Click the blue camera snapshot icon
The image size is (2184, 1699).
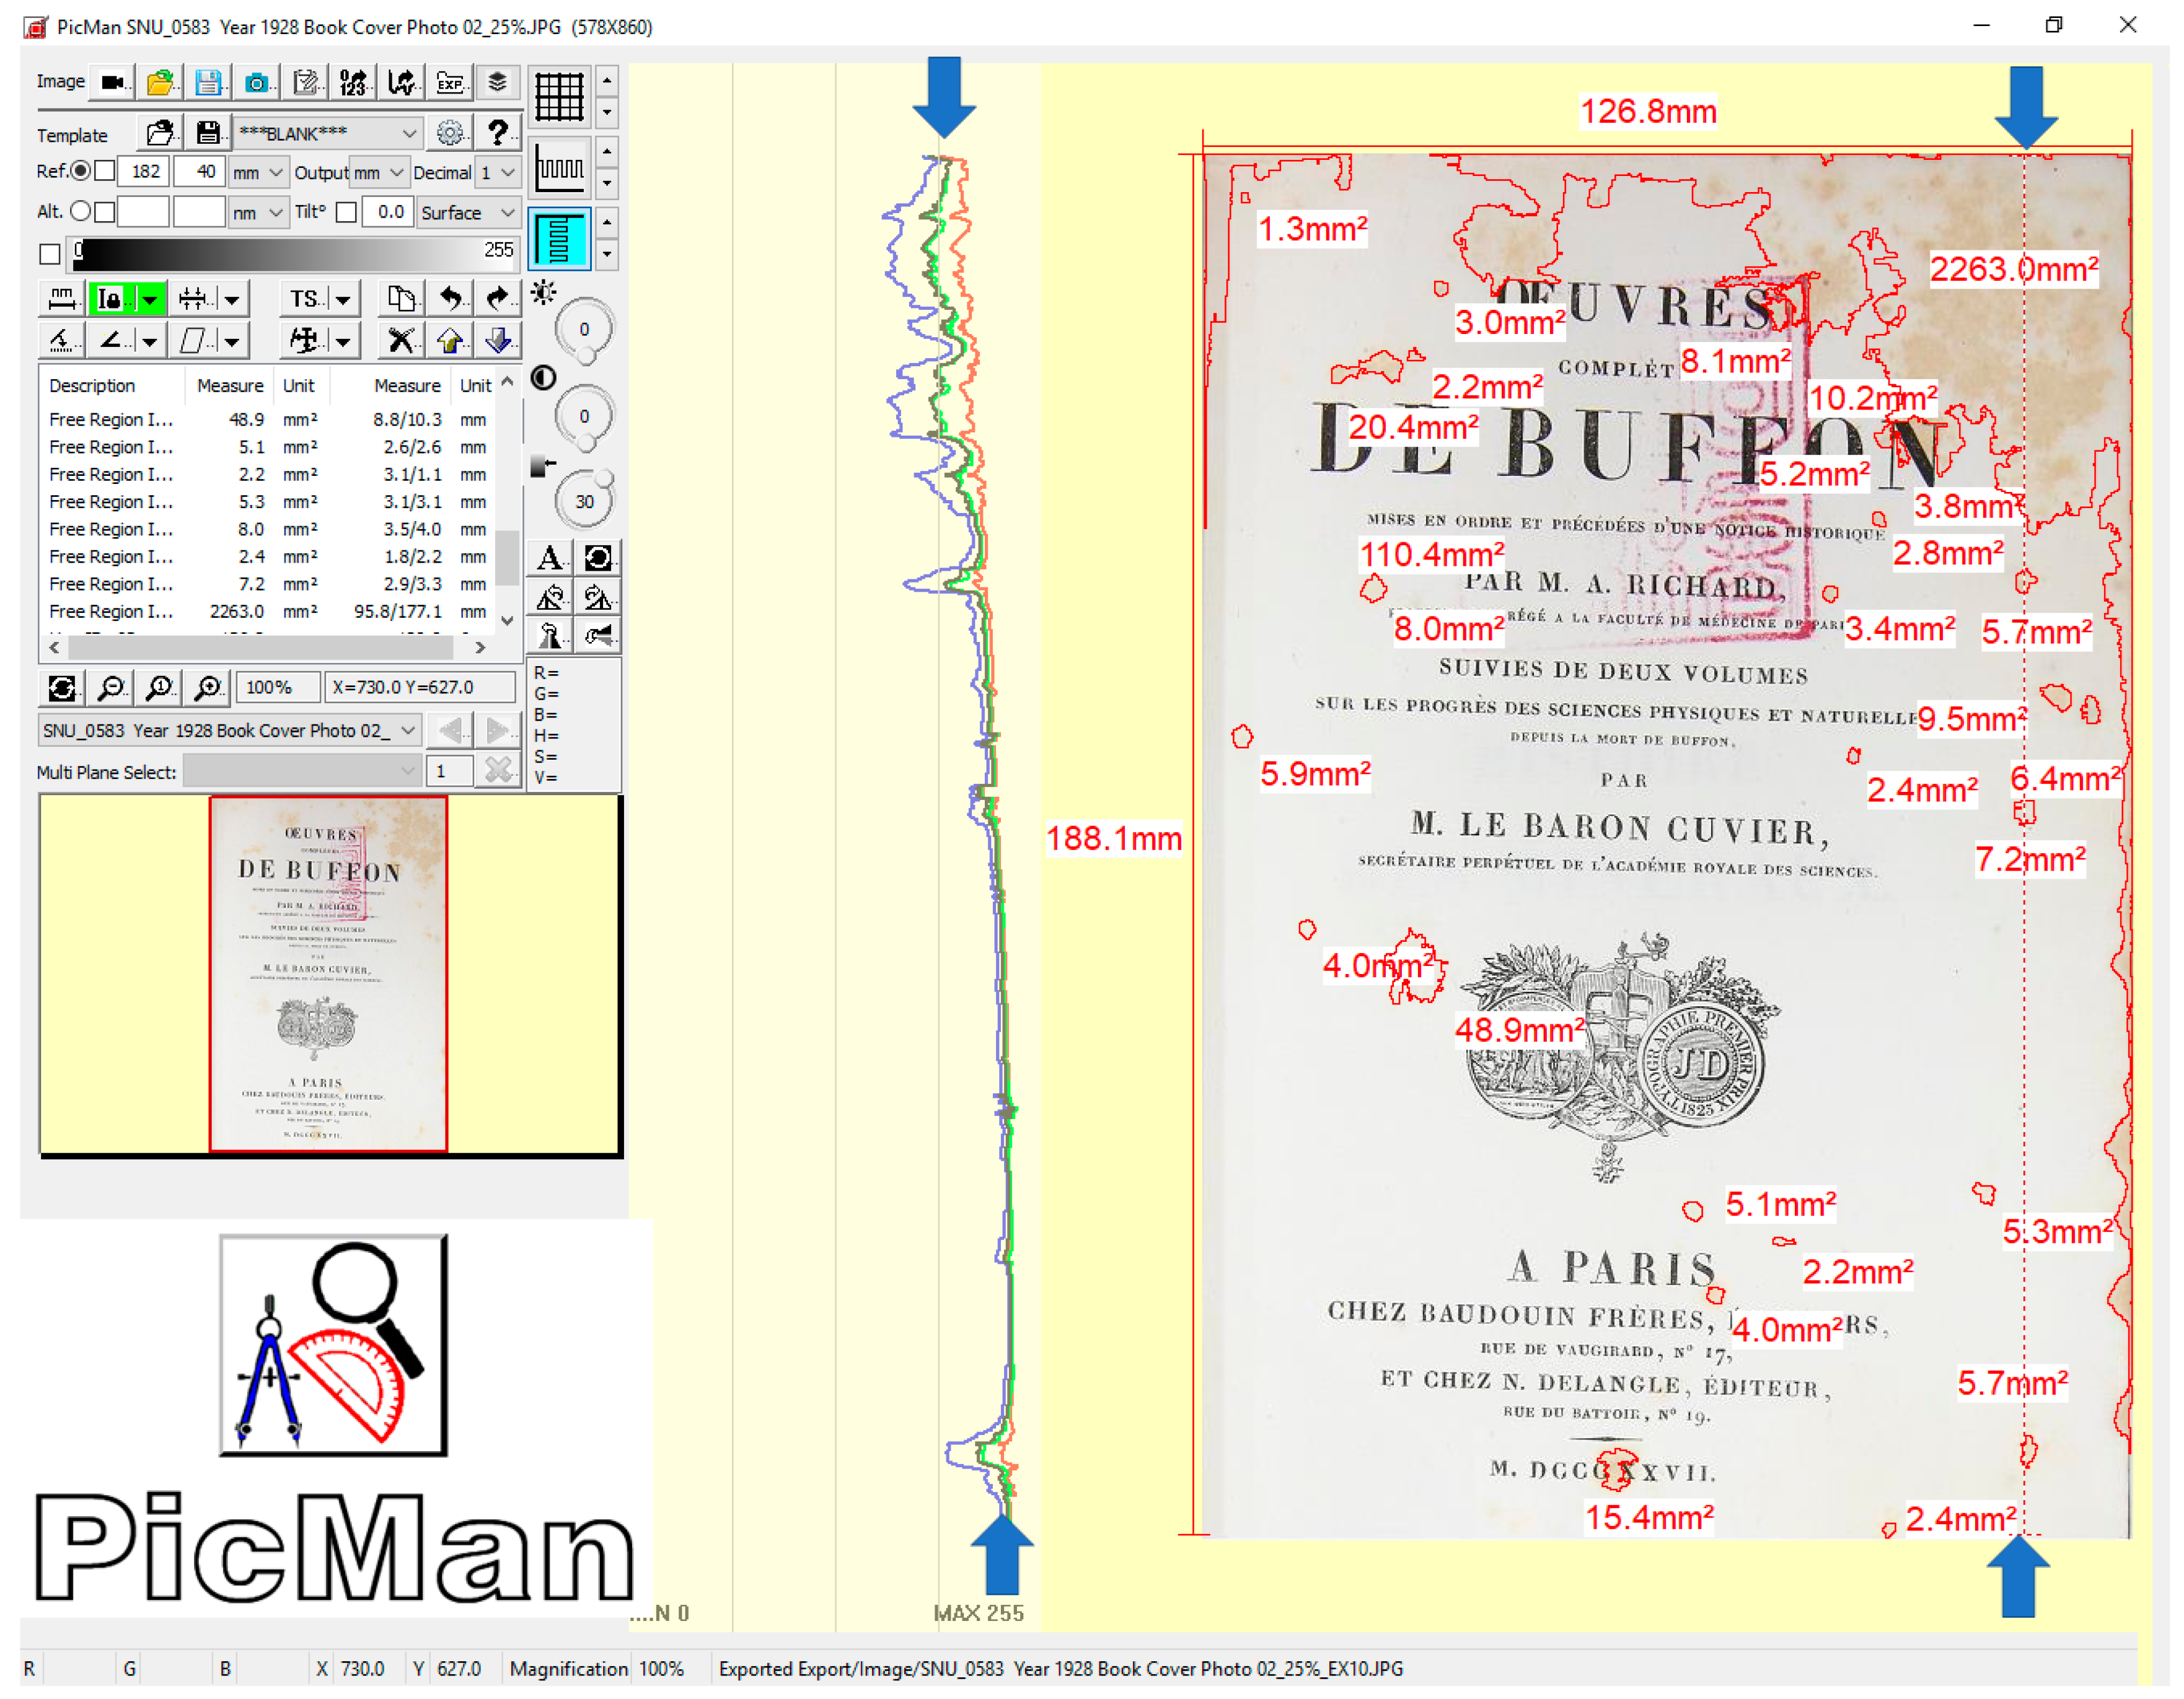pos(257,83)
